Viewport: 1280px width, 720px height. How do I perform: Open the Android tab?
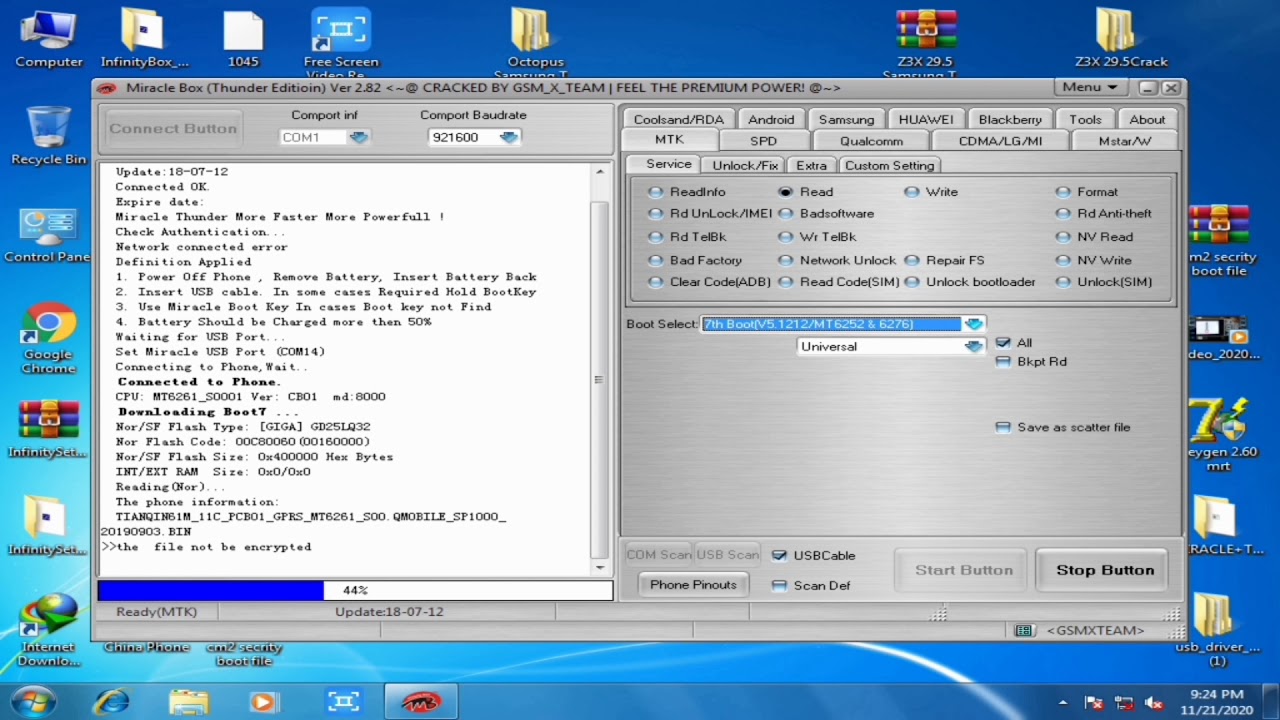point(771,119)
